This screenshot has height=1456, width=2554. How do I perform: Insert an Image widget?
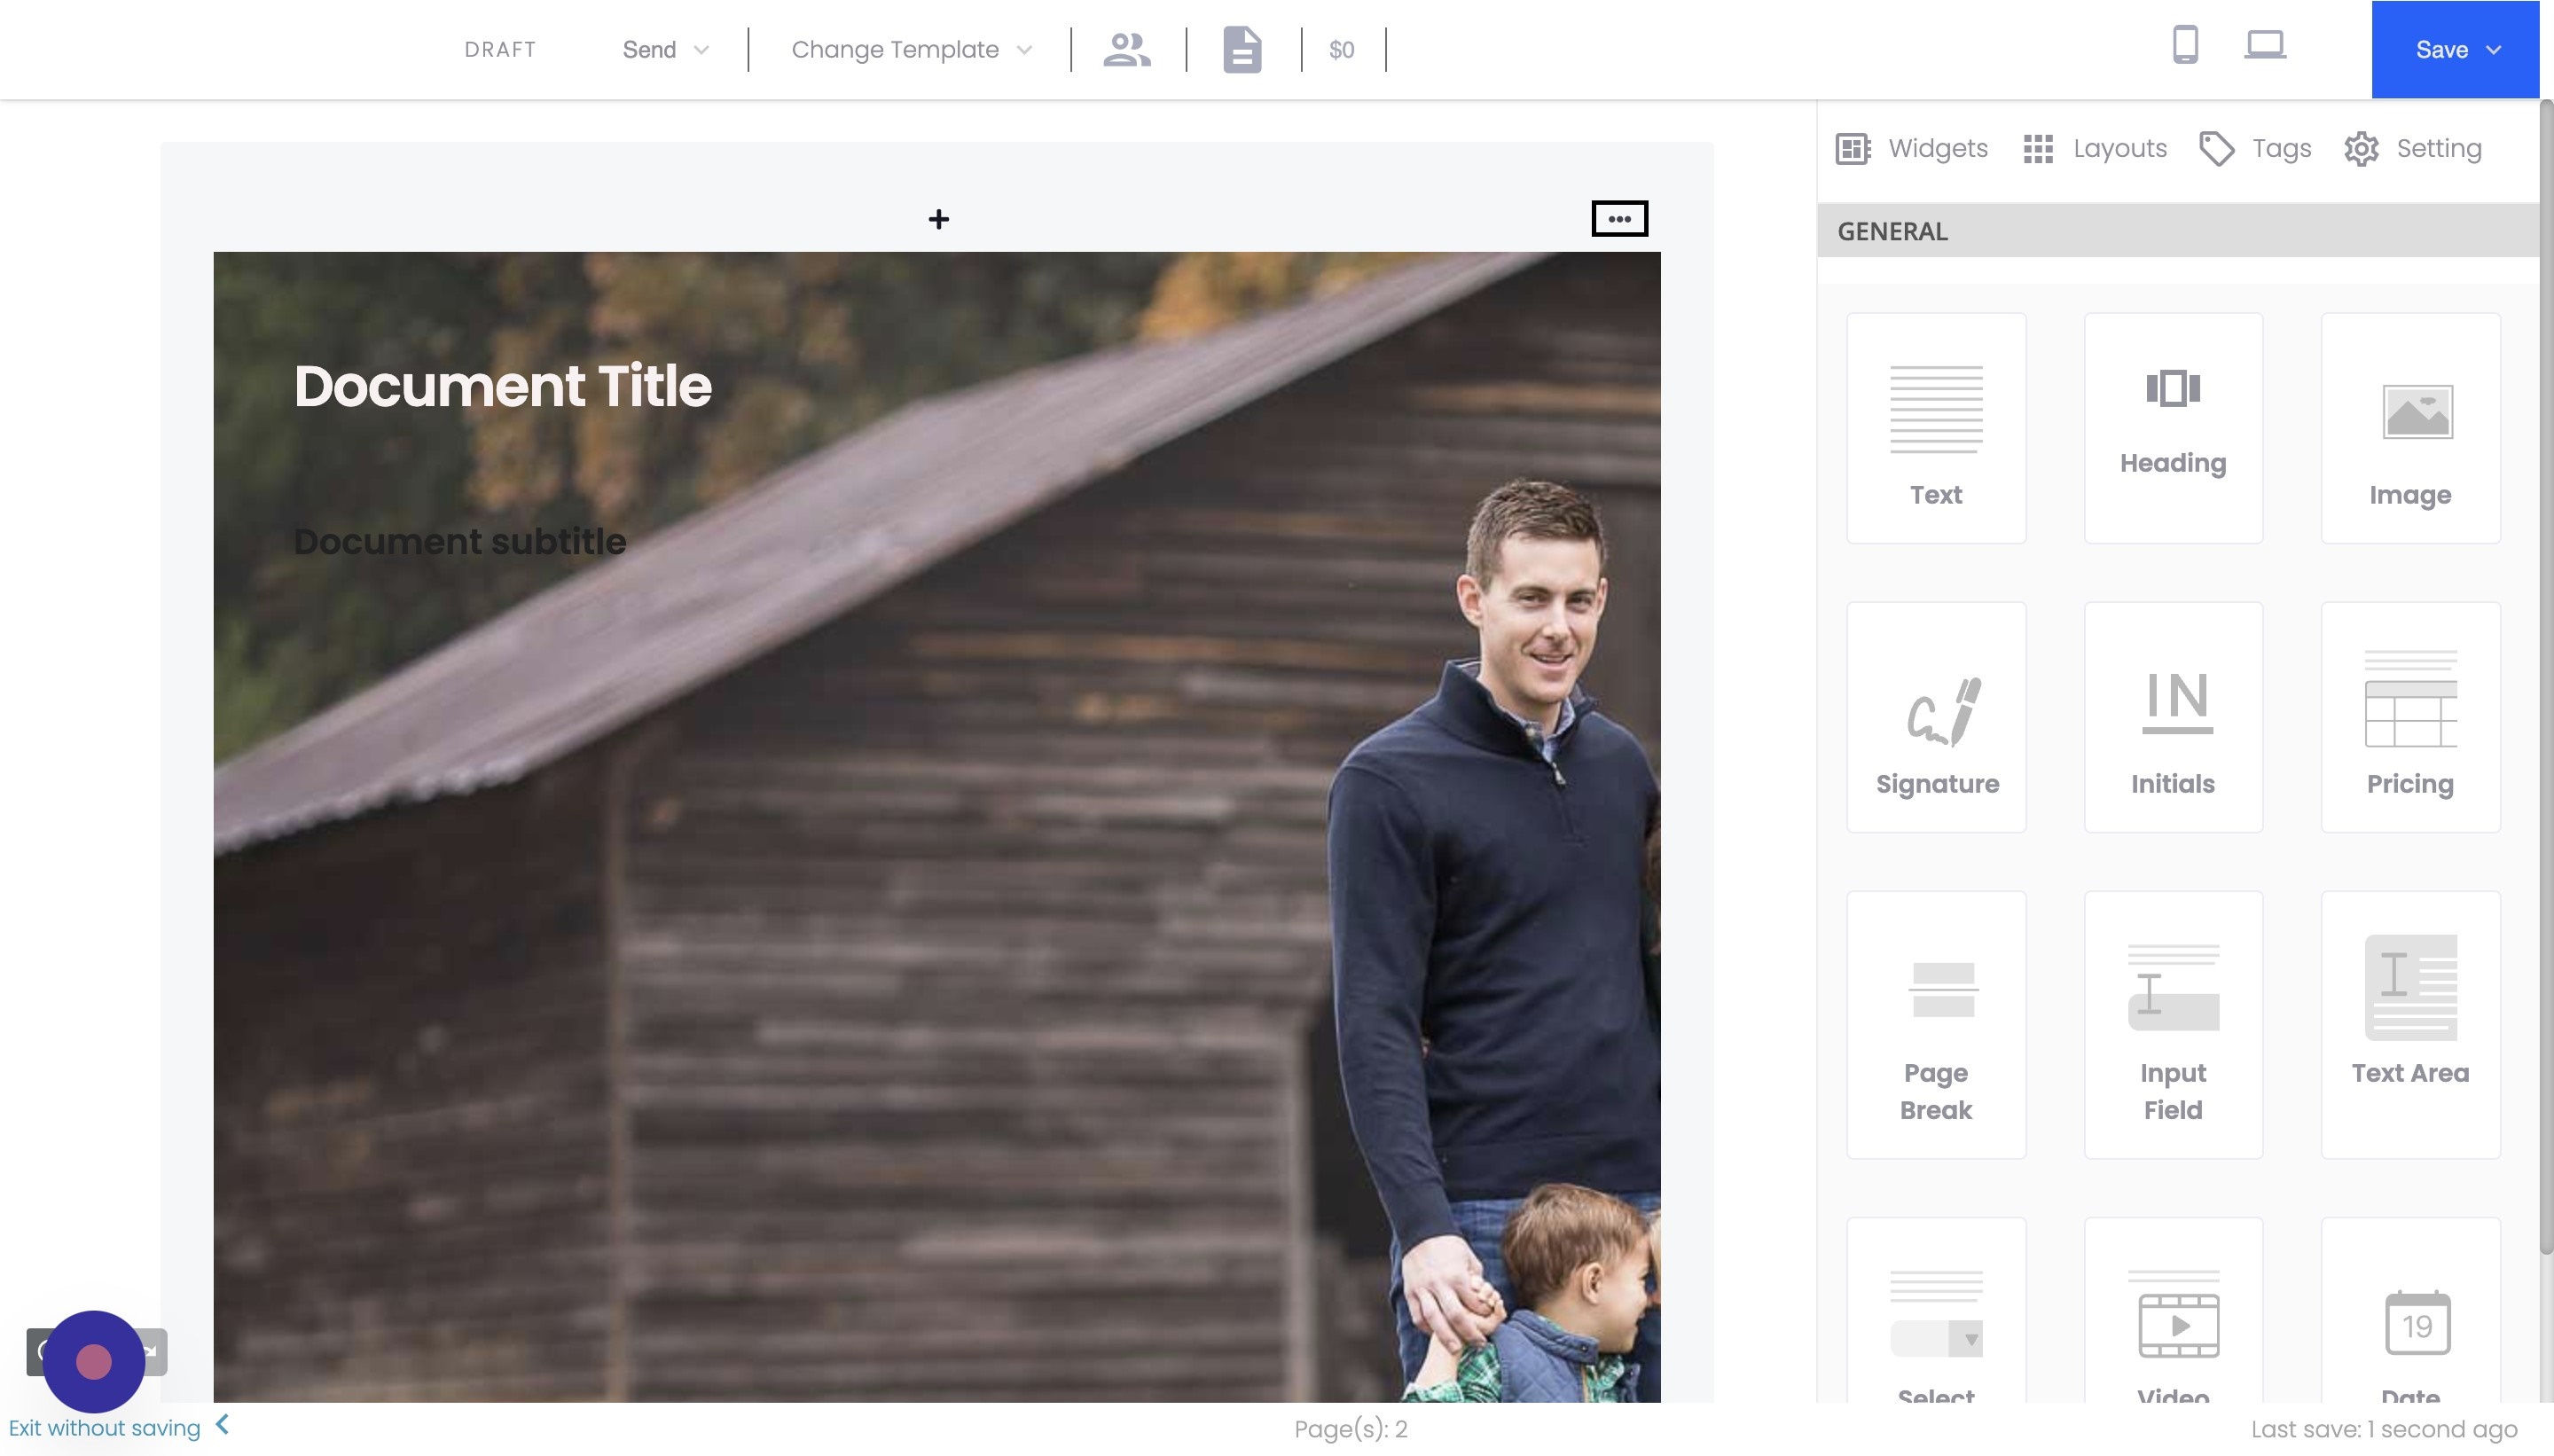[x=2409, y=428]
